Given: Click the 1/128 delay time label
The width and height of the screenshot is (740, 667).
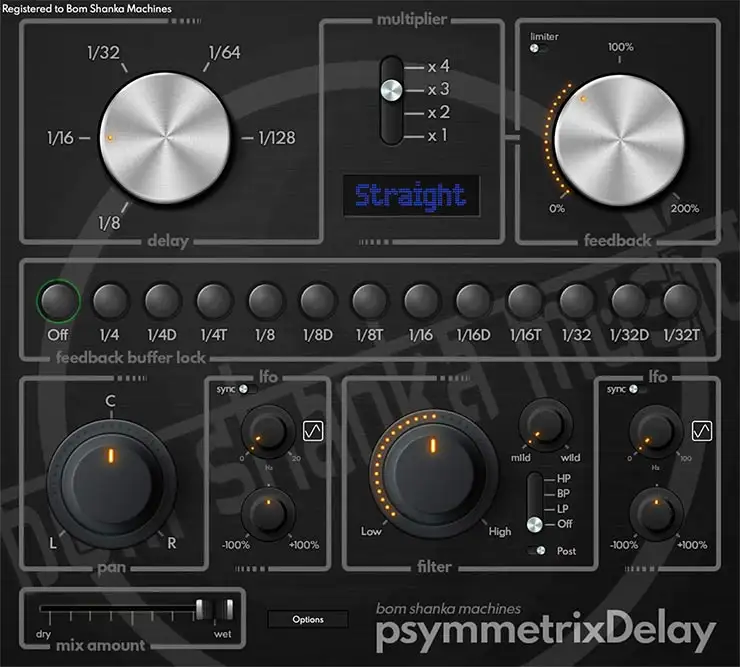Looking at the screenshot, I should pyautogui.click(x=277, y=138).
